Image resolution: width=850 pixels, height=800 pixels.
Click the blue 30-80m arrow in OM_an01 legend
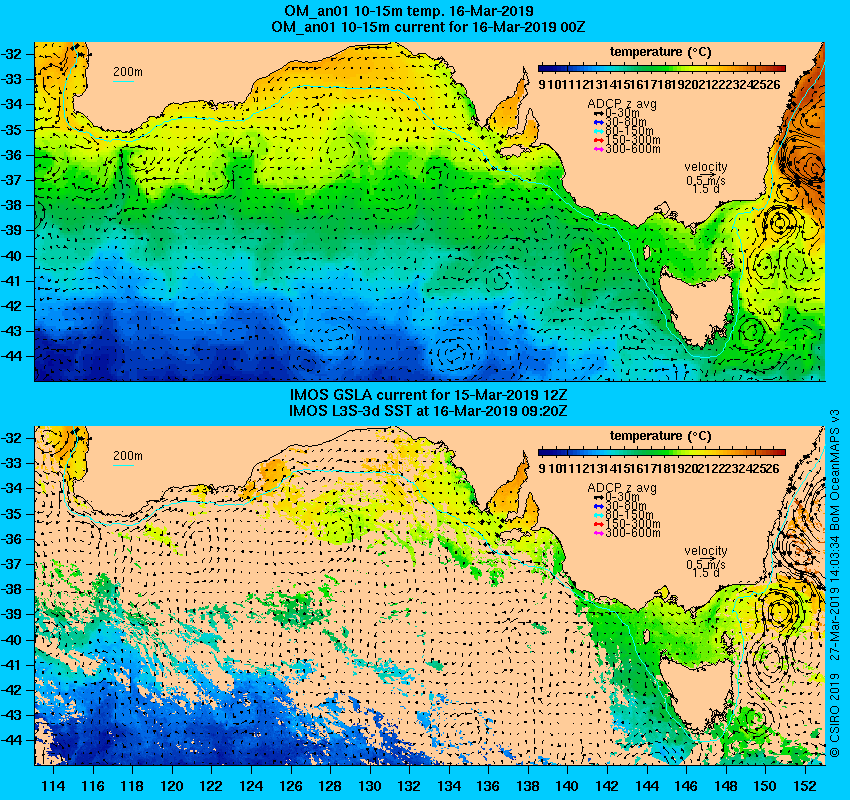coord(598,122)
